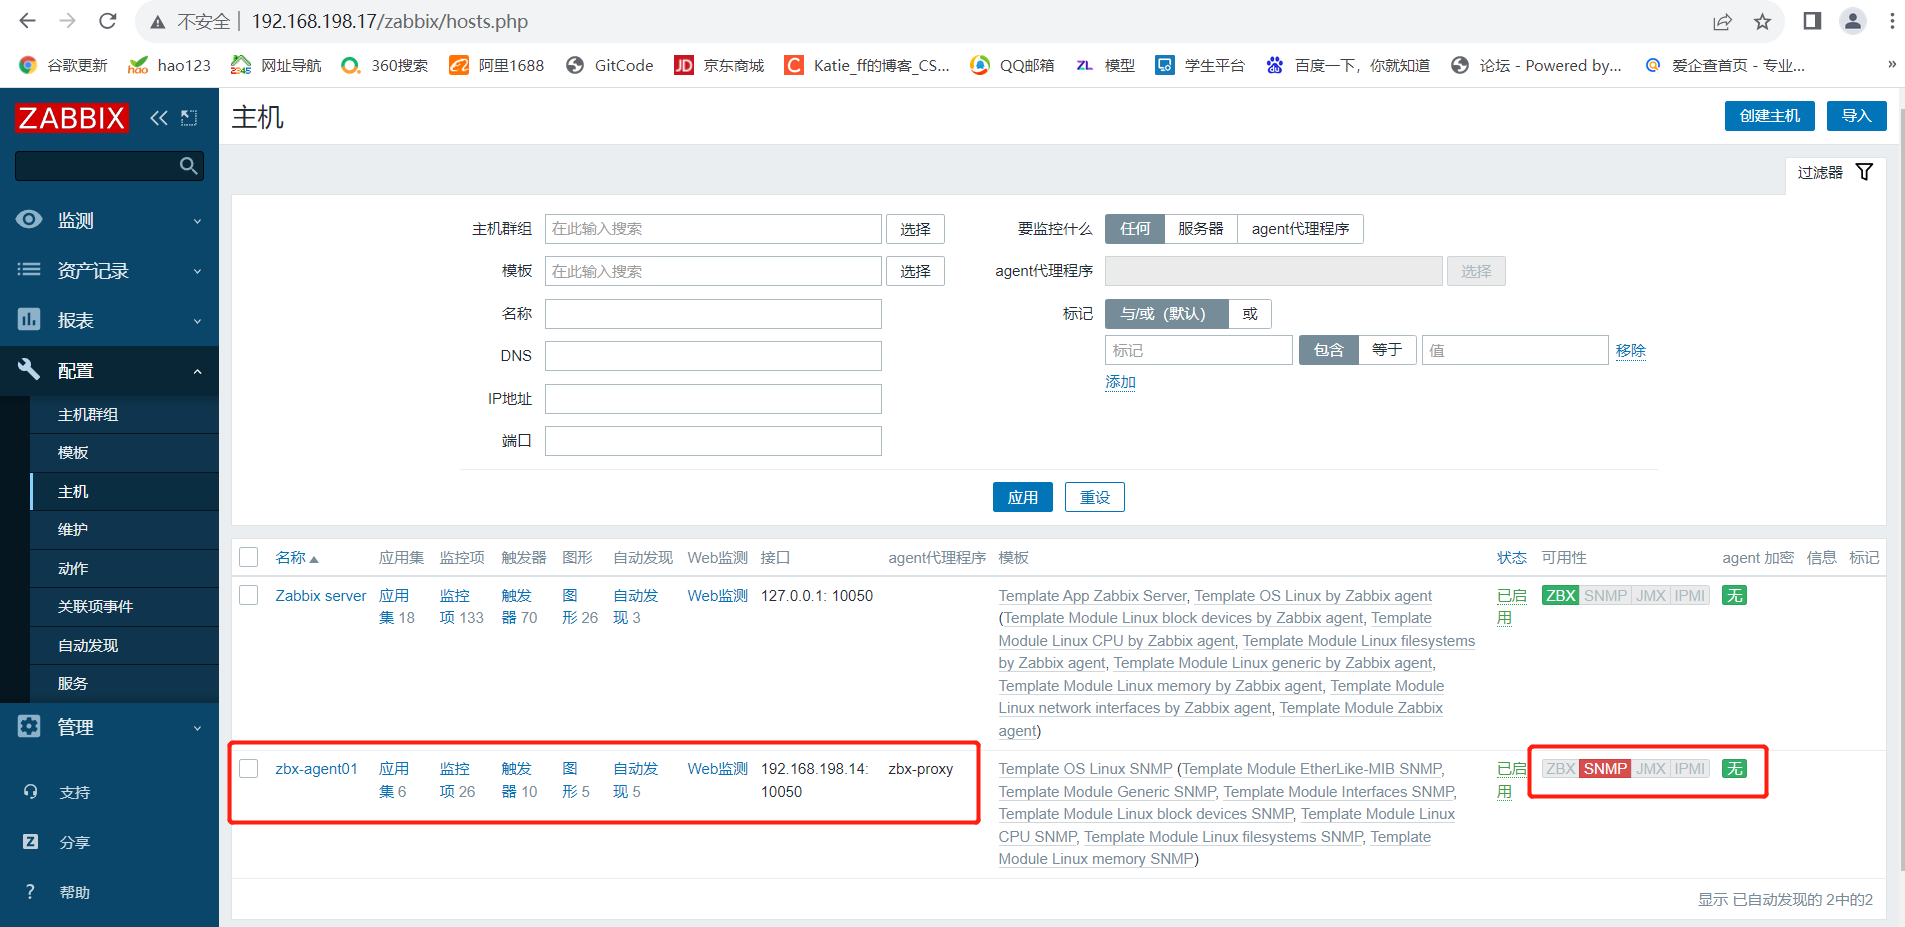
Task: Open the browser three-dot menu
Action: tap(1892, 21)
